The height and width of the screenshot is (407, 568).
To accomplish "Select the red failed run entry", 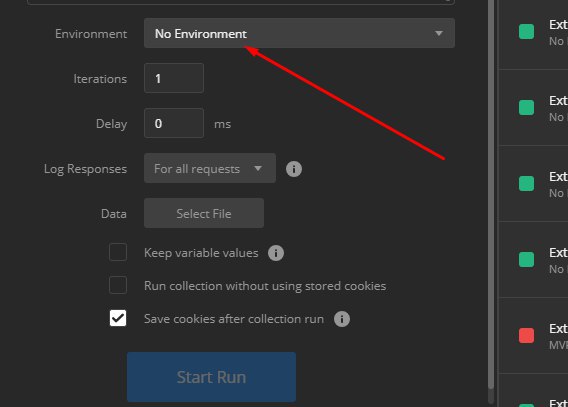I will pyautogui.click(x=533, y=336).
